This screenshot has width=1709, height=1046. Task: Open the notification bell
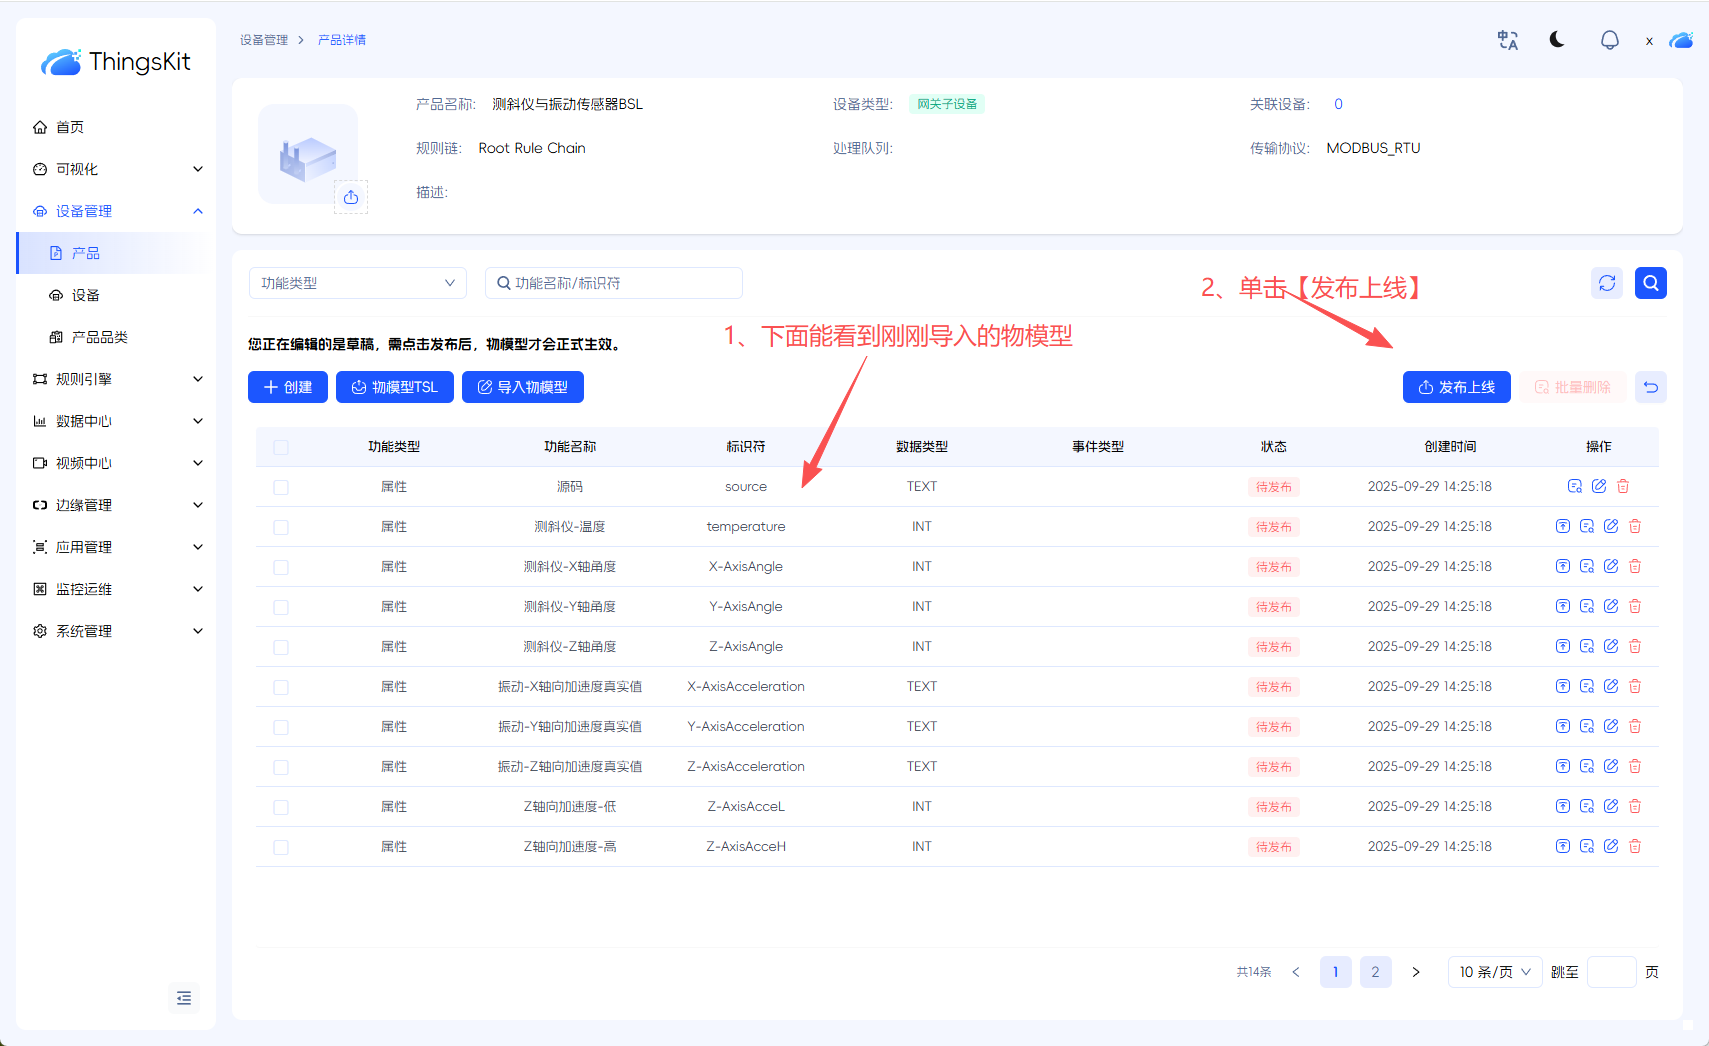1609,40
